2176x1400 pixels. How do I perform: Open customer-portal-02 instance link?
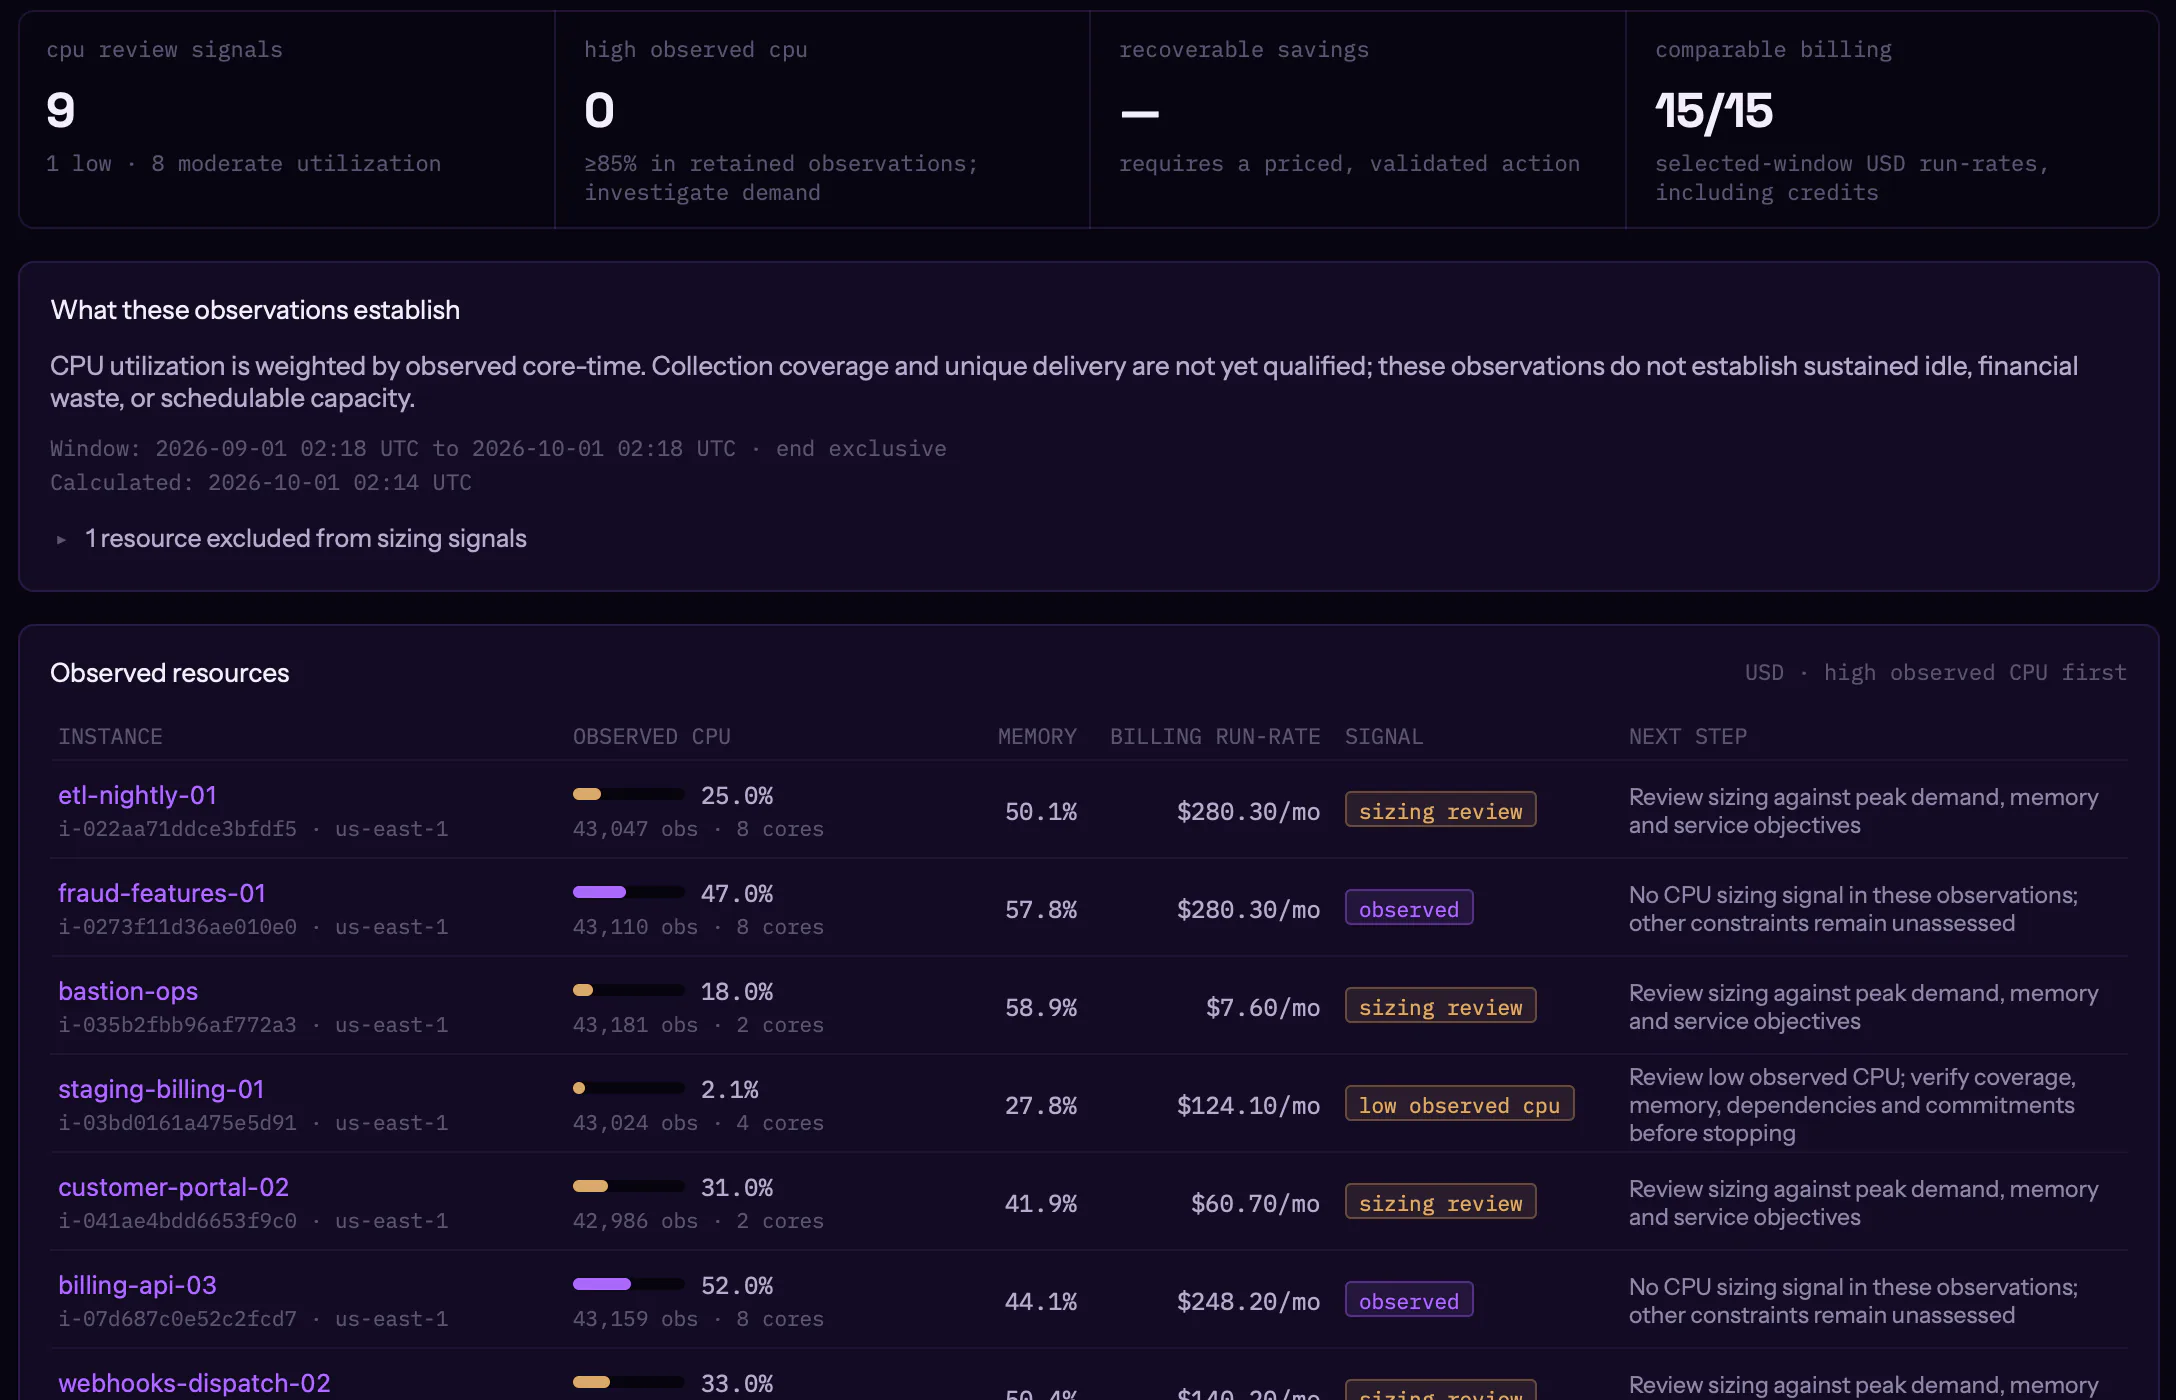(173, 1187)
